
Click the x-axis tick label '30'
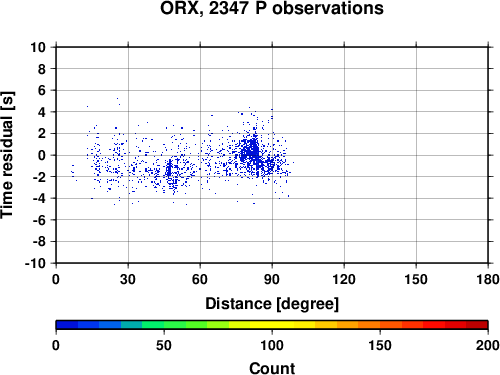128,279
